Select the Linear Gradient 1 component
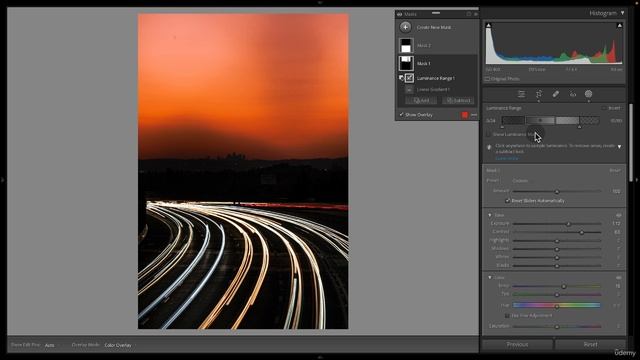The width and height of the screenshot is (640, 360). point(433,89)
